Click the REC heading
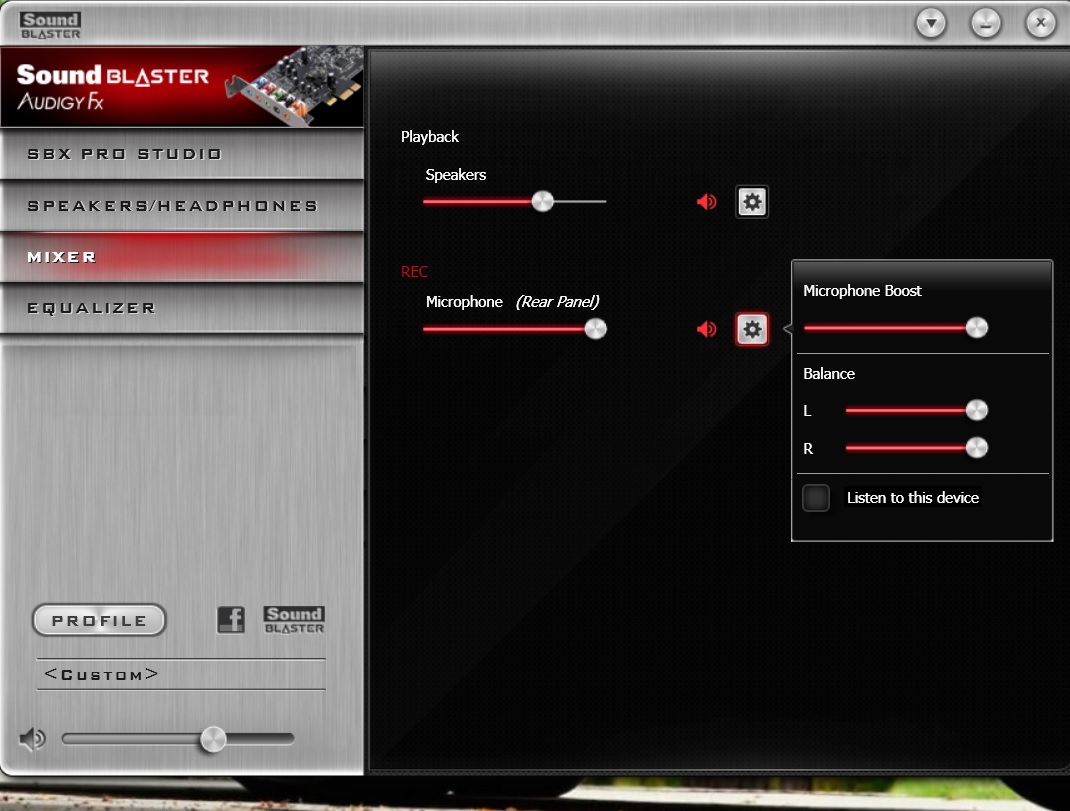The width and height of the screenshot is (1070, 811). 414,272
